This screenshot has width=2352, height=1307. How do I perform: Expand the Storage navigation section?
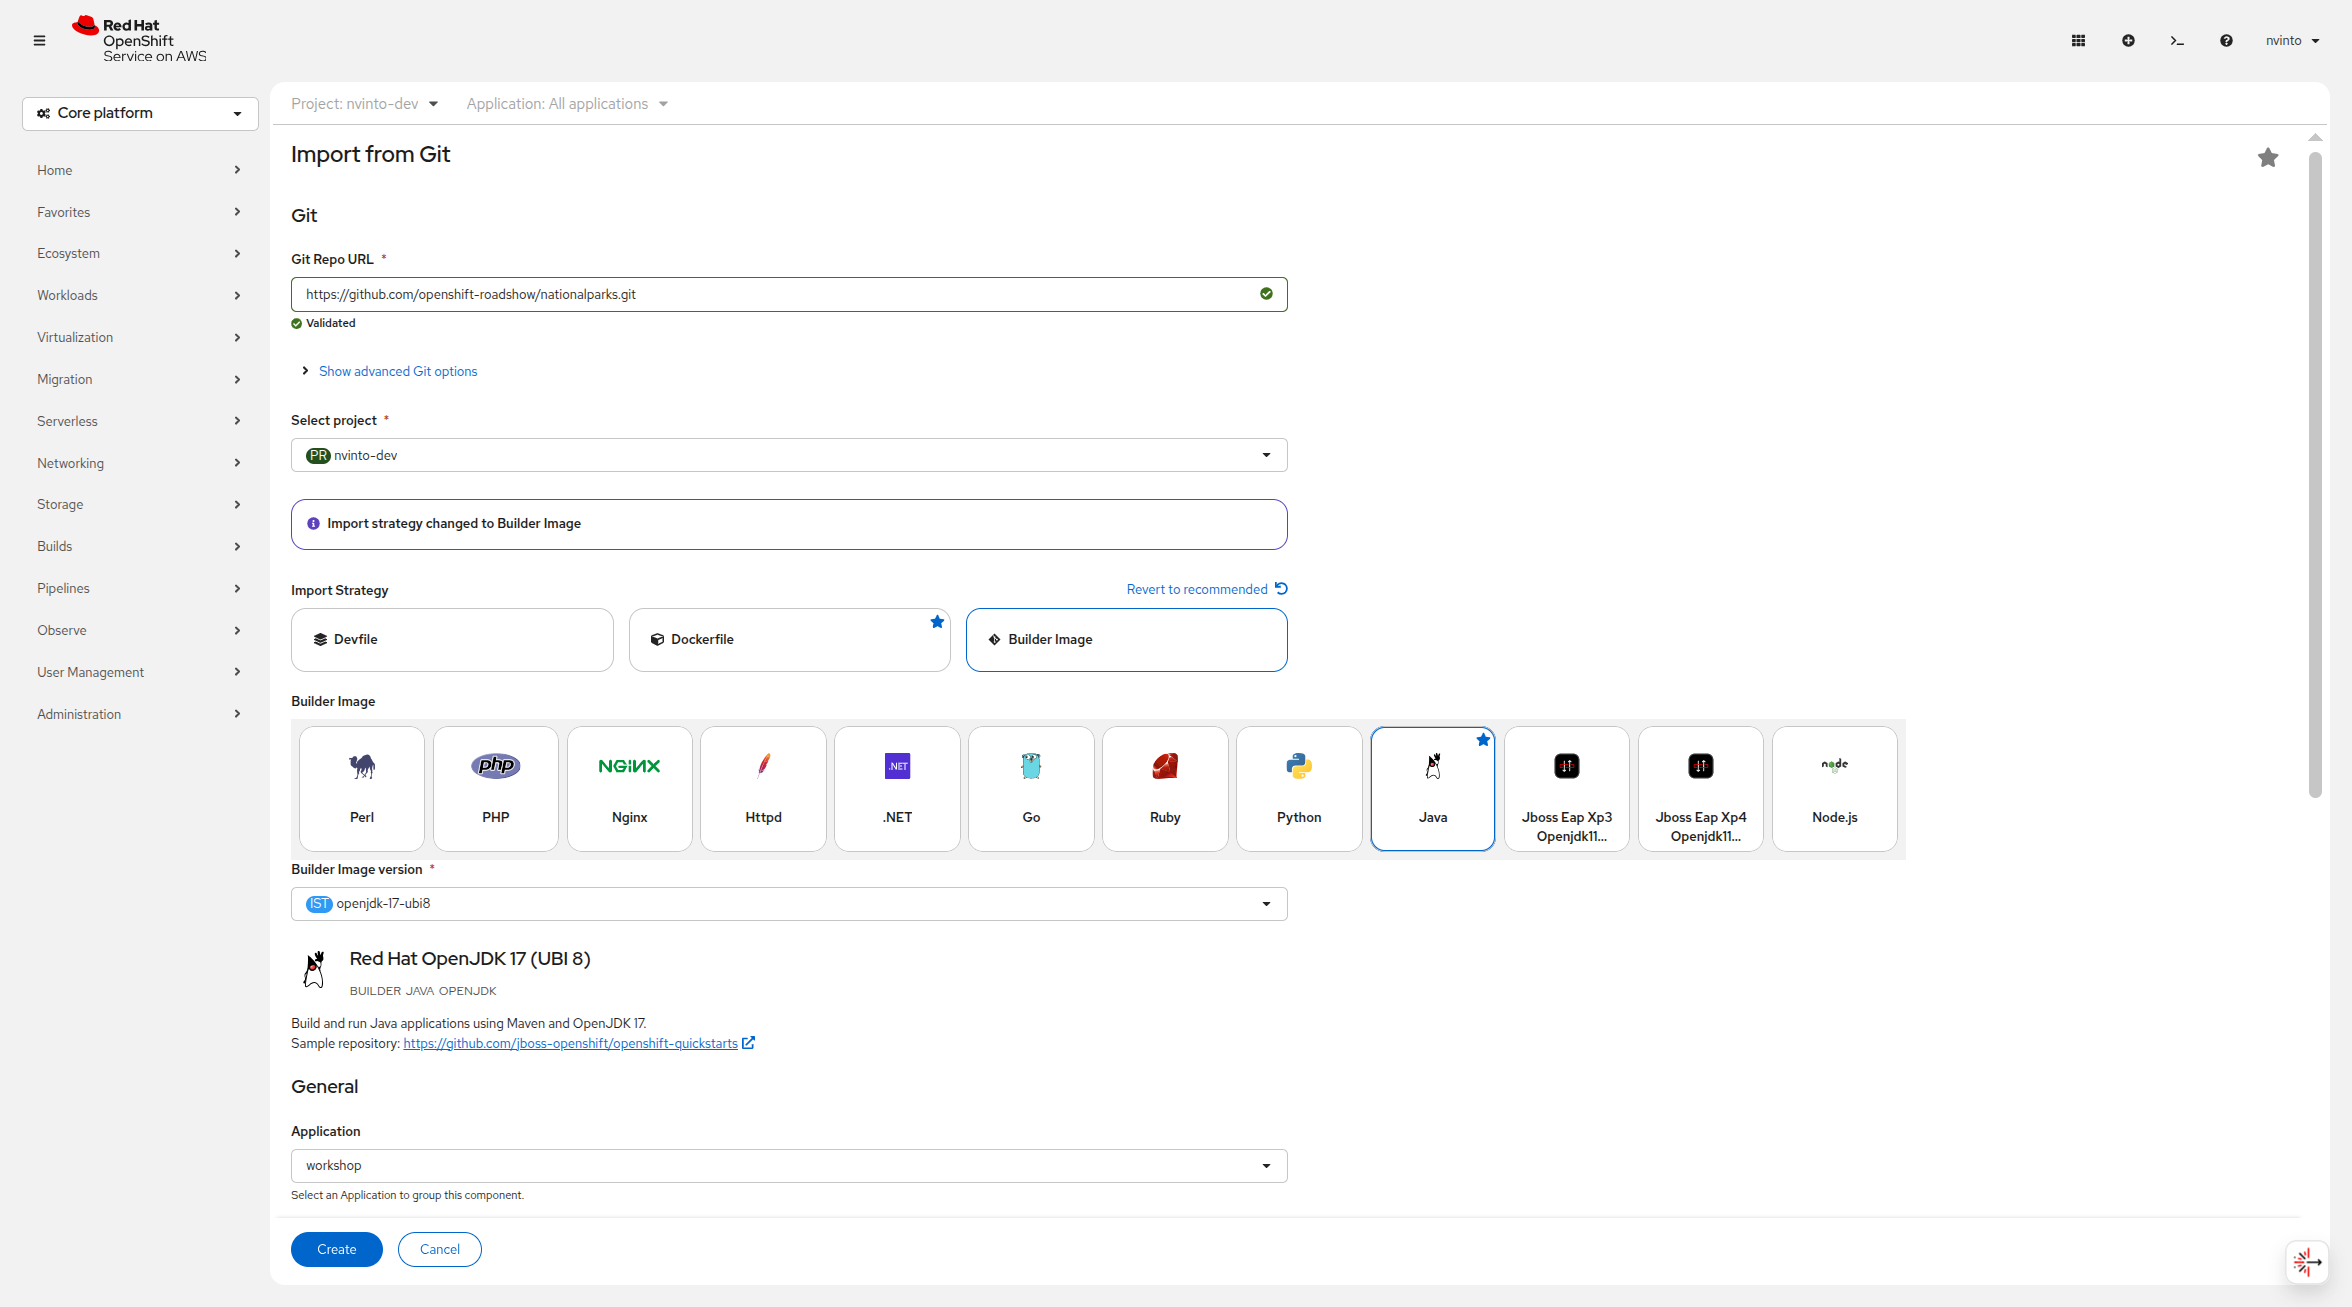coord(139,504)
